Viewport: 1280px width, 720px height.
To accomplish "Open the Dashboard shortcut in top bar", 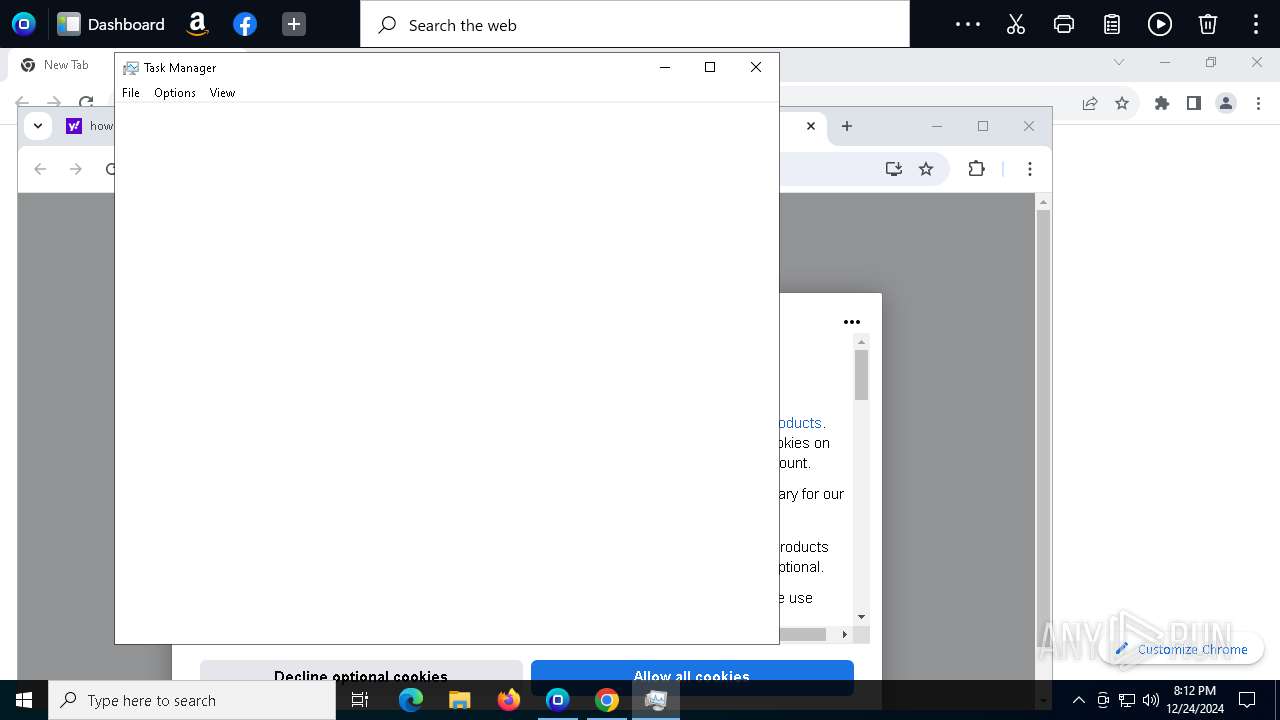I will [x=112, y=24].
